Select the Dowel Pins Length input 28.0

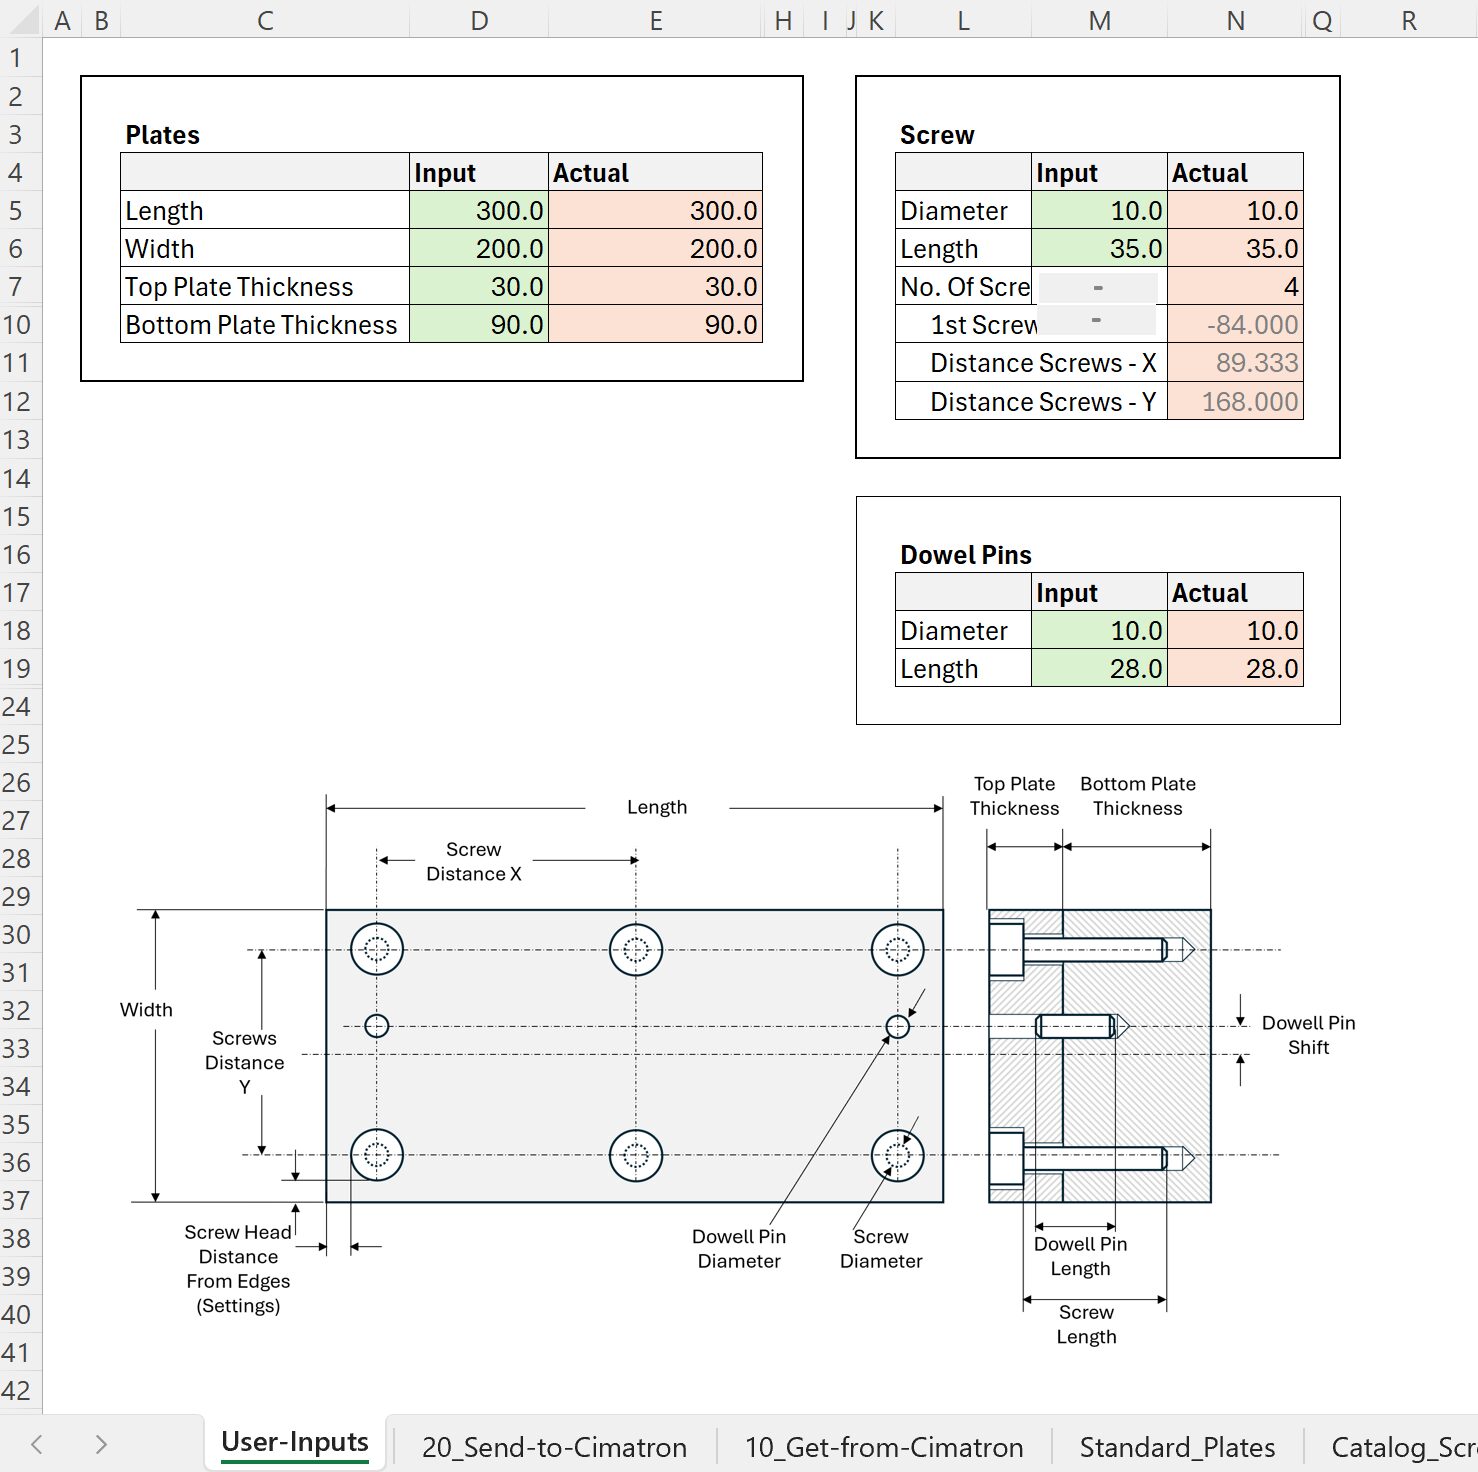(1097, 668)
